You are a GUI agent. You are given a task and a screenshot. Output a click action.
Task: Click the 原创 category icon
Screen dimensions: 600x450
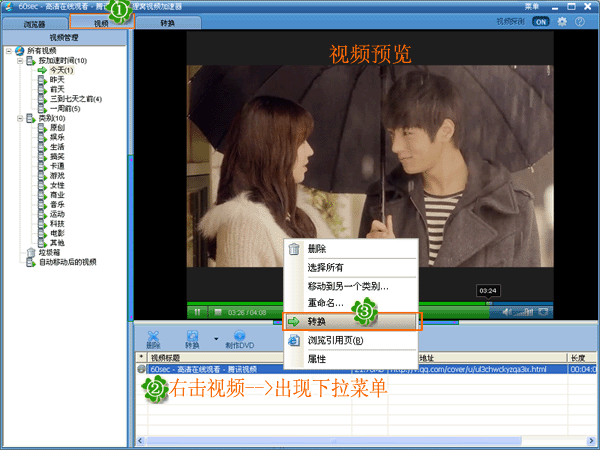point(42,128)
